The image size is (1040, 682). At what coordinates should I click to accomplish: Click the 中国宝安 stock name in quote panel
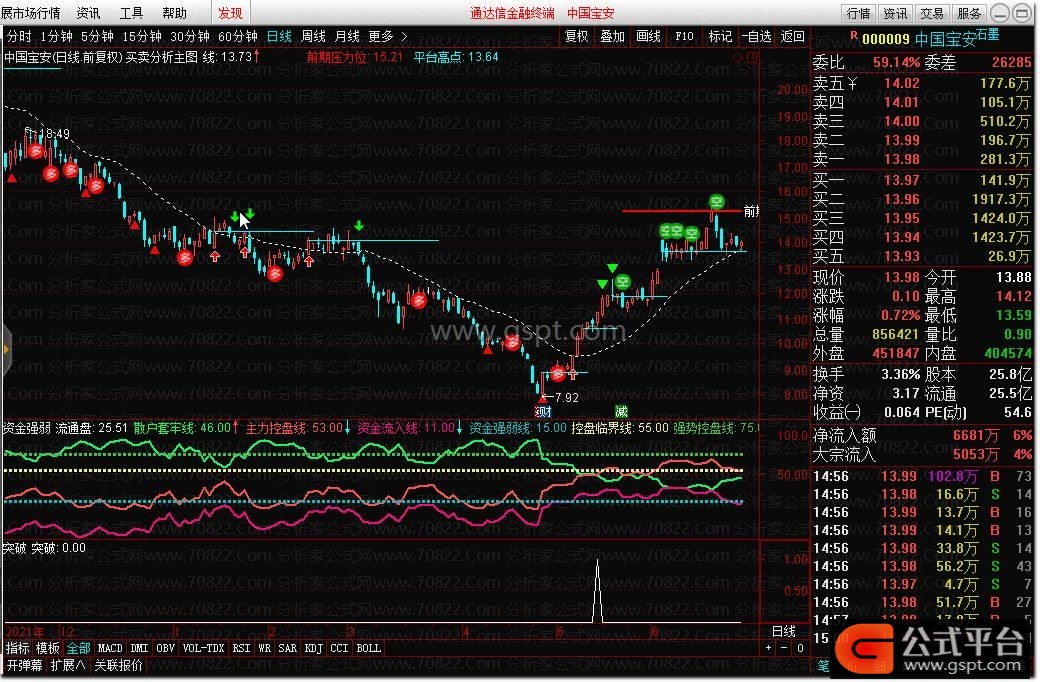point(945,39)
